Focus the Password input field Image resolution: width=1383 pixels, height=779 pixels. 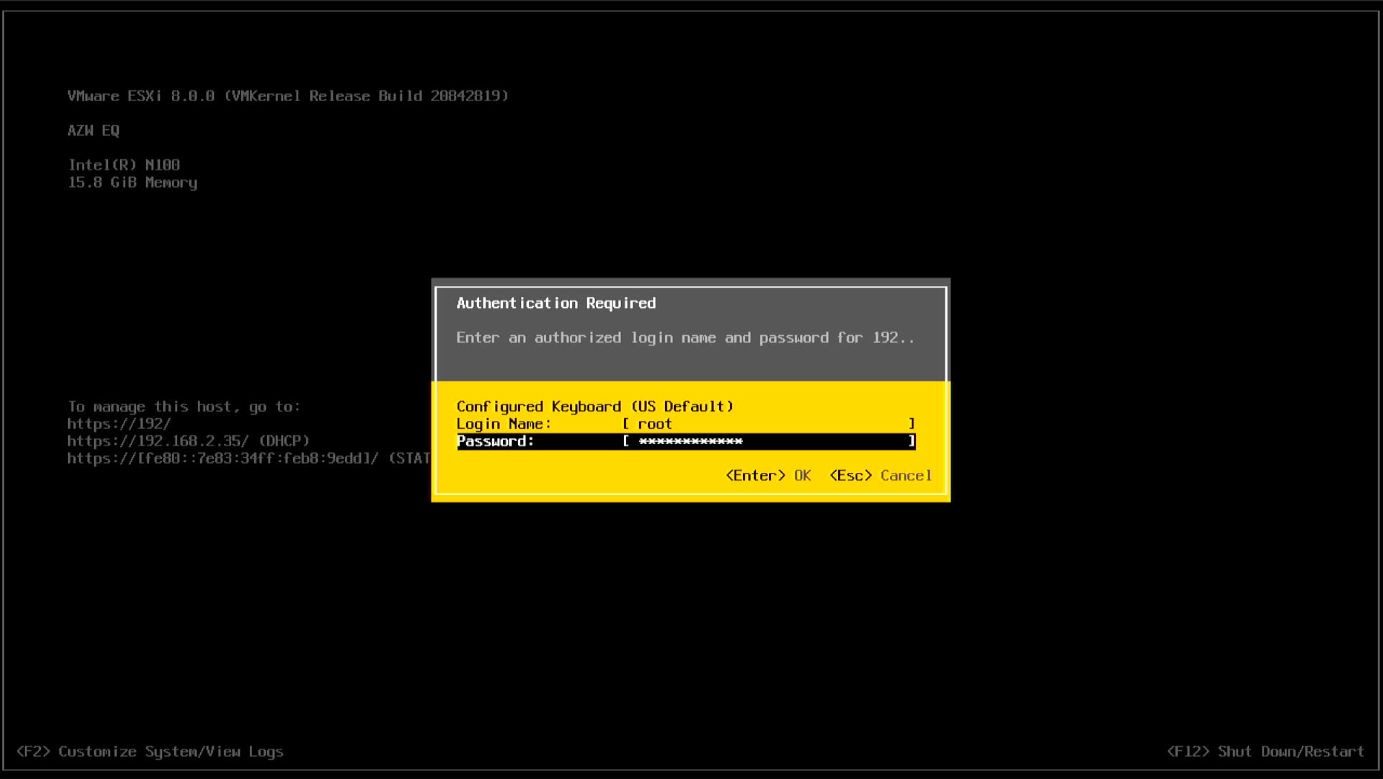[768, 441]
